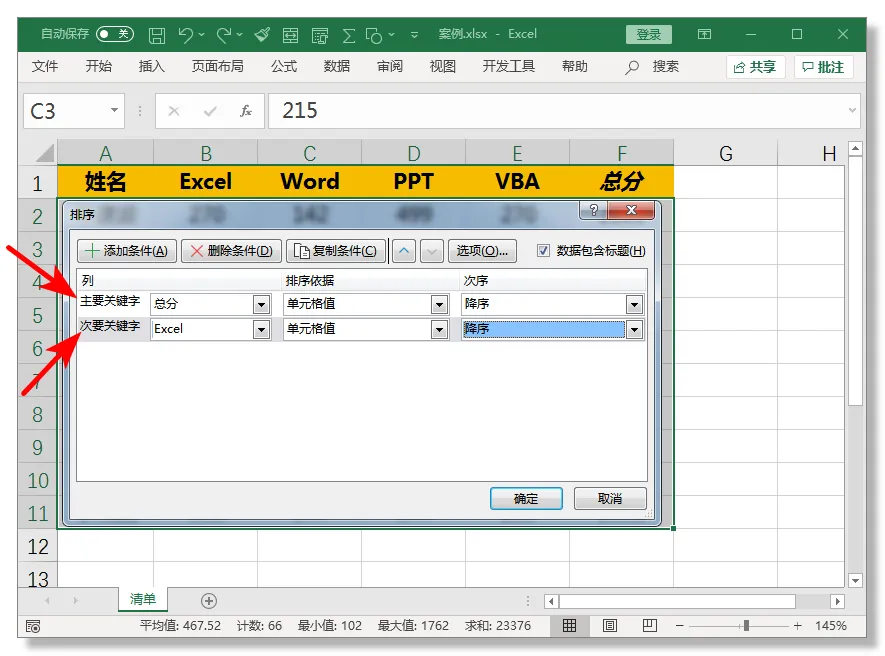
Task: Click the Save icon in quick access toolbar
Action: click(157, 35)
